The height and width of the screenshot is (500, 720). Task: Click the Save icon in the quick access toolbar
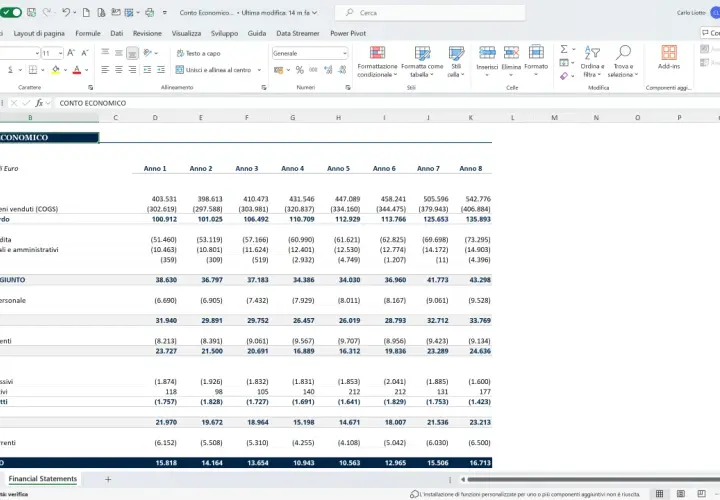coord(31,12)
